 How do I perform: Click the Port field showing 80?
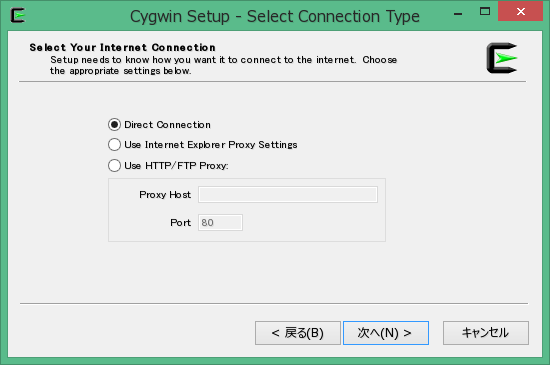[x=220, y=223]
